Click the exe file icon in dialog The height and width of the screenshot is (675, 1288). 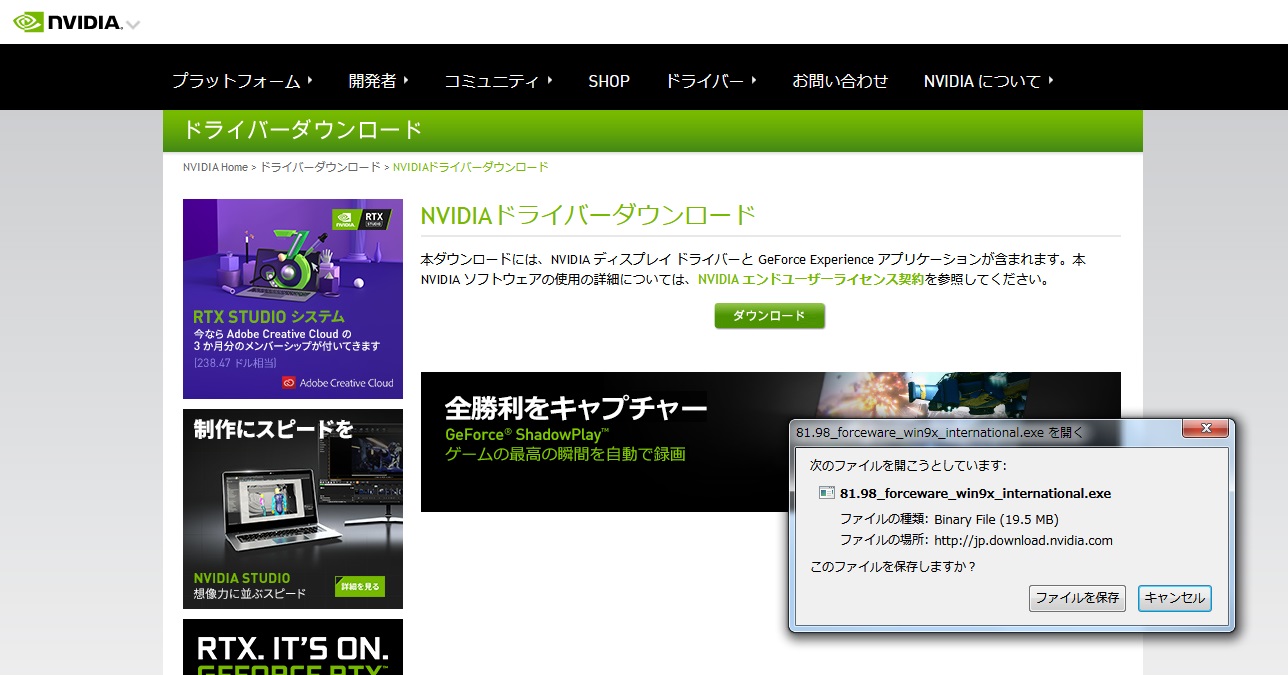826,493
